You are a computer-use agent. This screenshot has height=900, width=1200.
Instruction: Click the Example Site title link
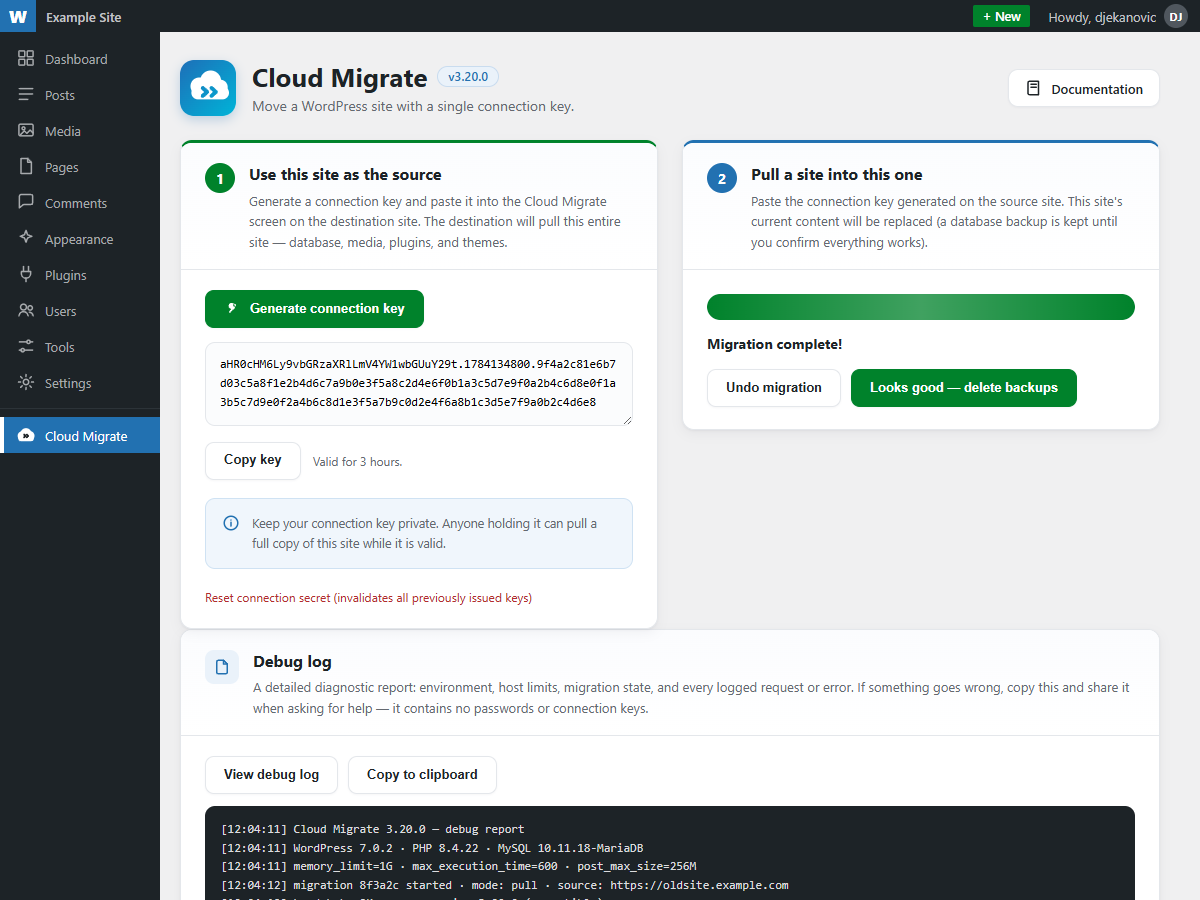[84, 17]
